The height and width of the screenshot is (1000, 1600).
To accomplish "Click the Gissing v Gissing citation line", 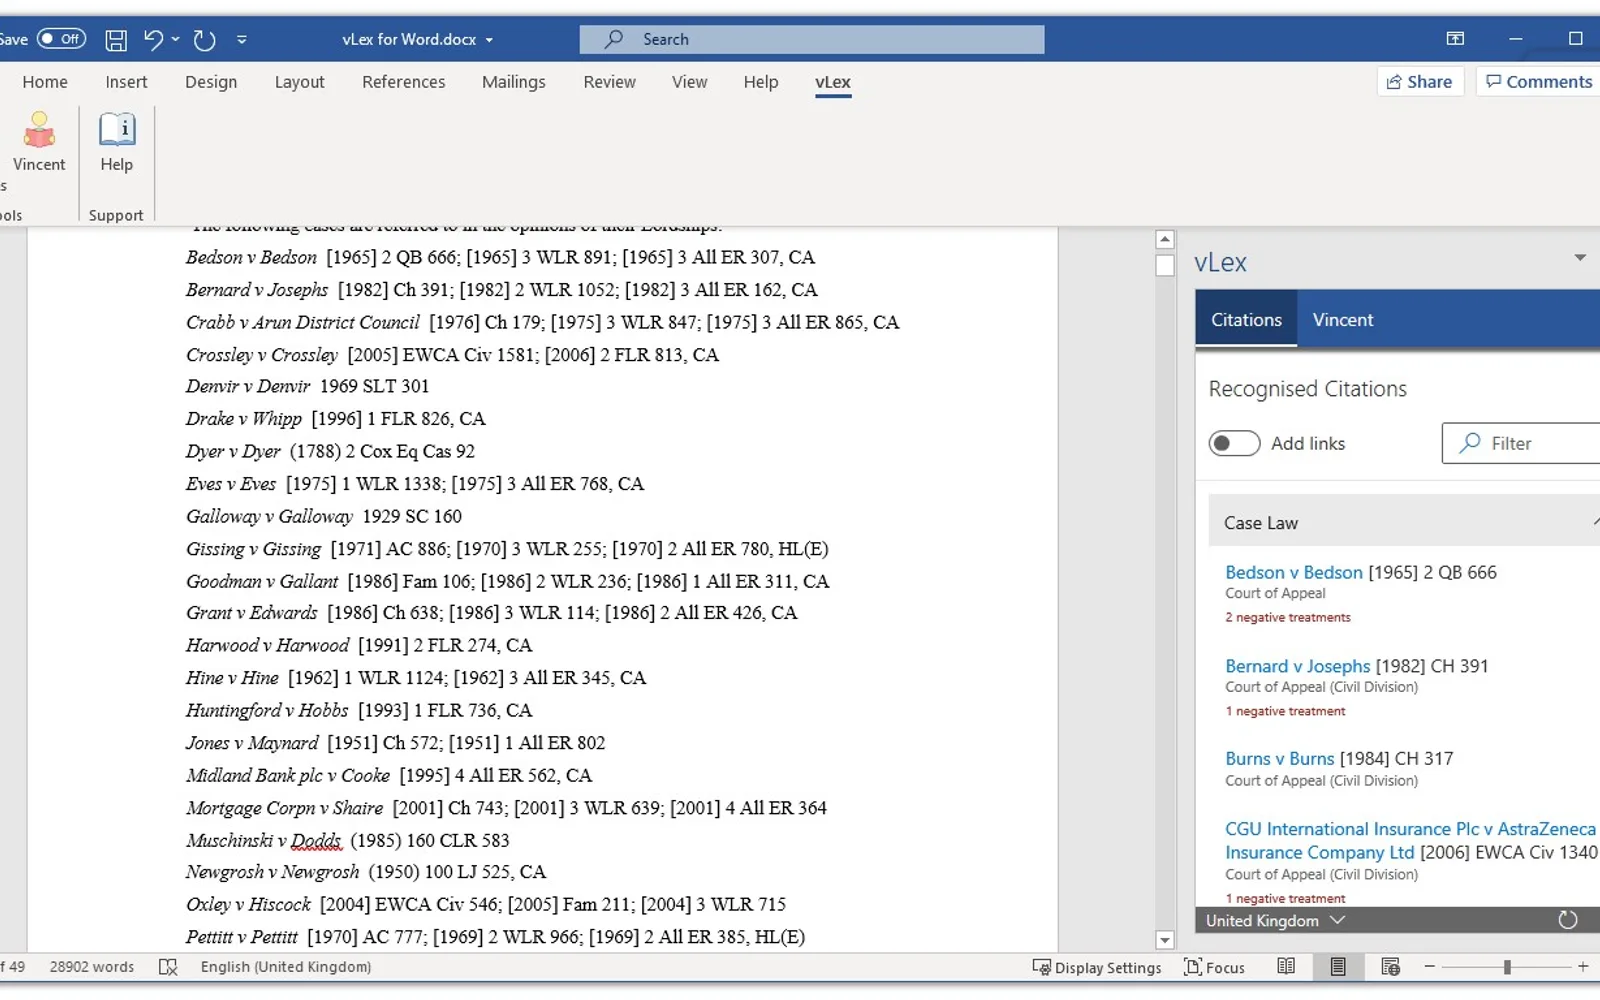I will click(x=507, y=548).
